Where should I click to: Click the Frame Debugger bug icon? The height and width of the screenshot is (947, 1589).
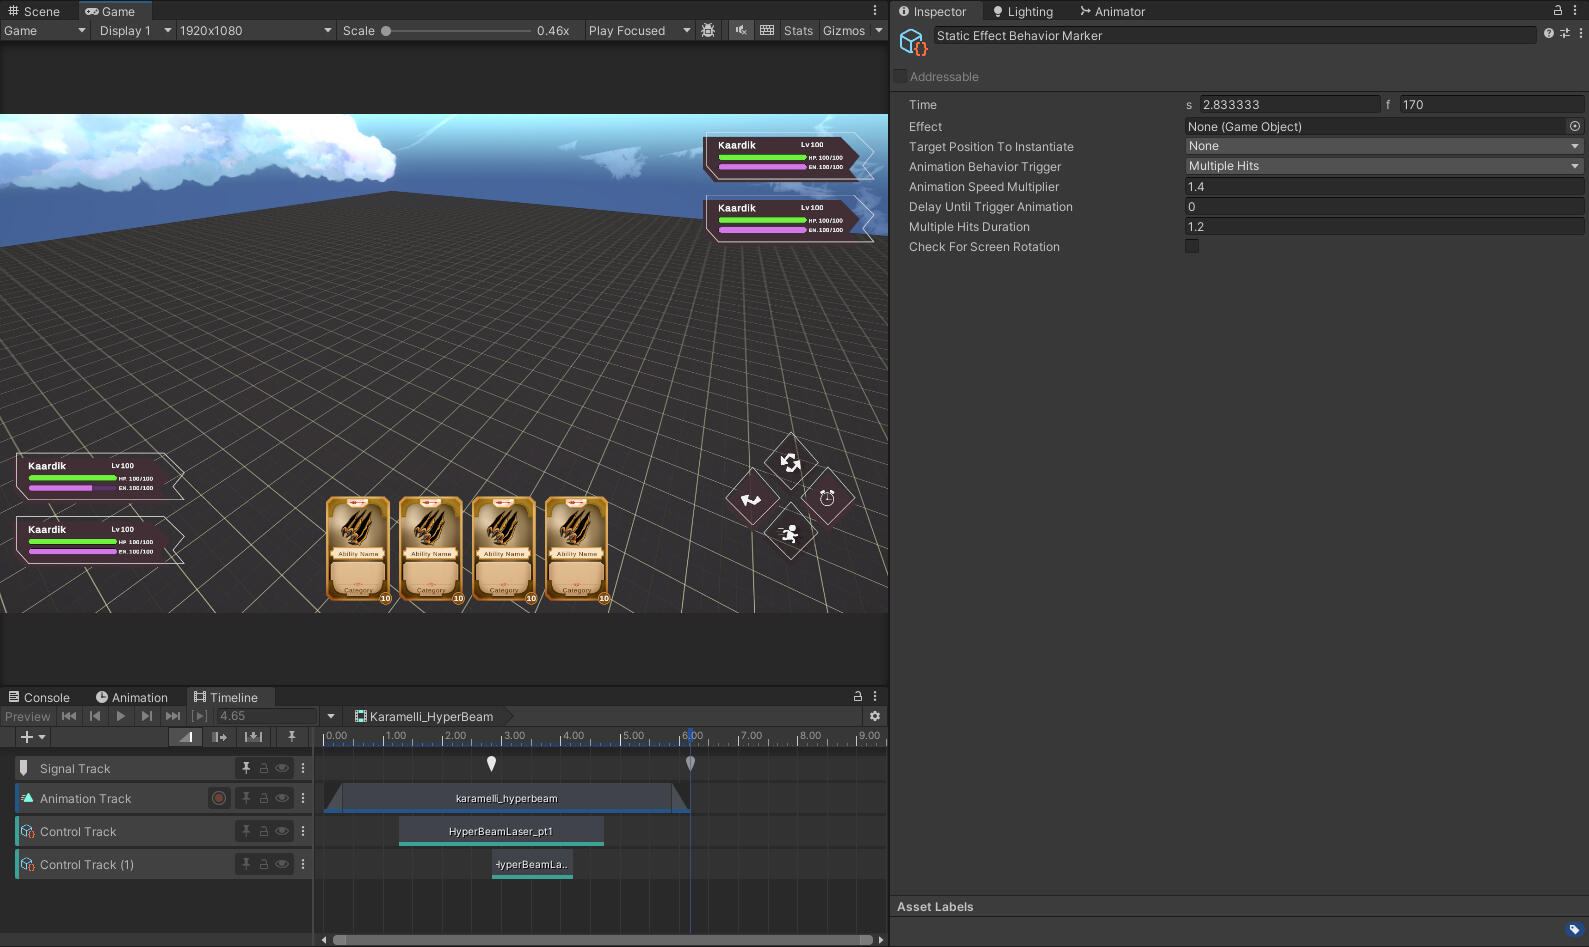(x=708, y=31)
